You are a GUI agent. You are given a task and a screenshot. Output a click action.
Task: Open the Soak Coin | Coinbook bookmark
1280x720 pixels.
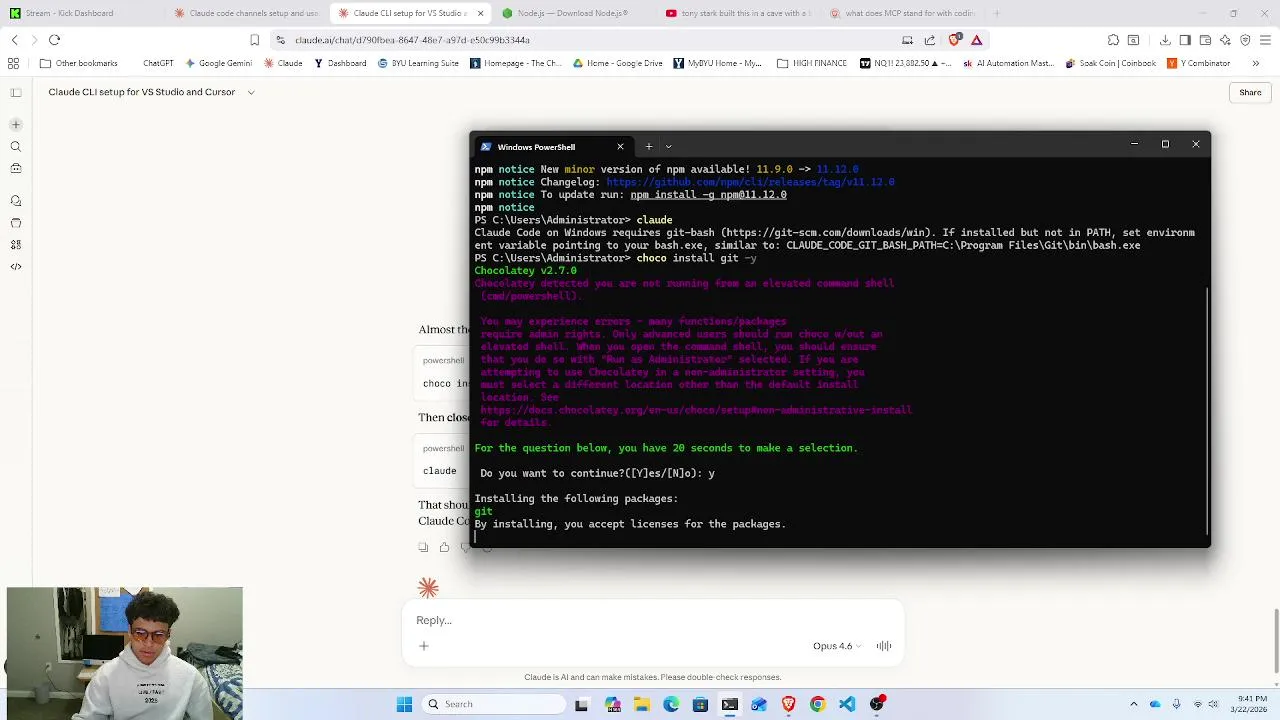point(1110,63)
